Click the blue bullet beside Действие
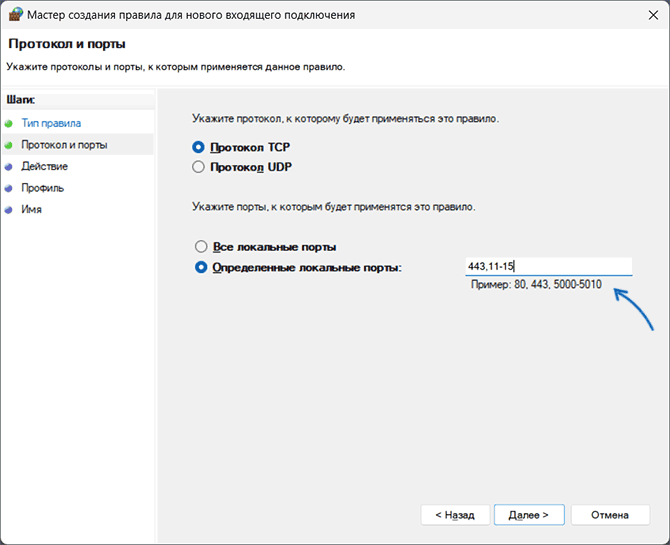This screenshot has height=545, width=670. point(9,167)
